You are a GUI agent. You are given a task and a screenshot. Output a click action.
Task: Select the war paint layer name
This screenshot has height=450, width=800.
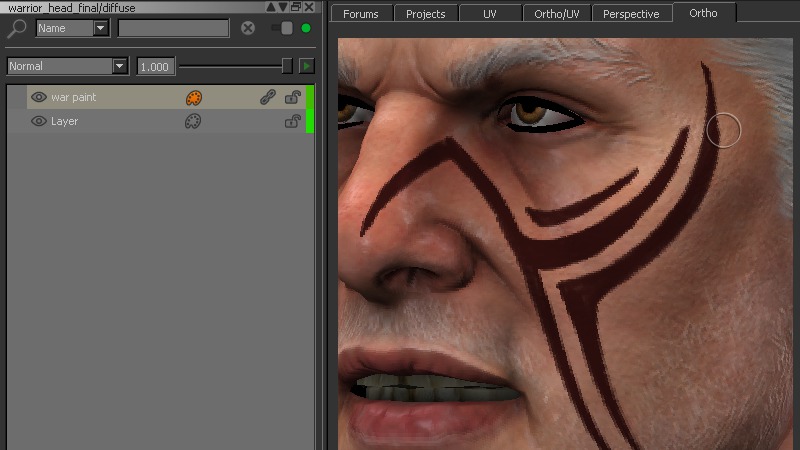pos(73,97)
